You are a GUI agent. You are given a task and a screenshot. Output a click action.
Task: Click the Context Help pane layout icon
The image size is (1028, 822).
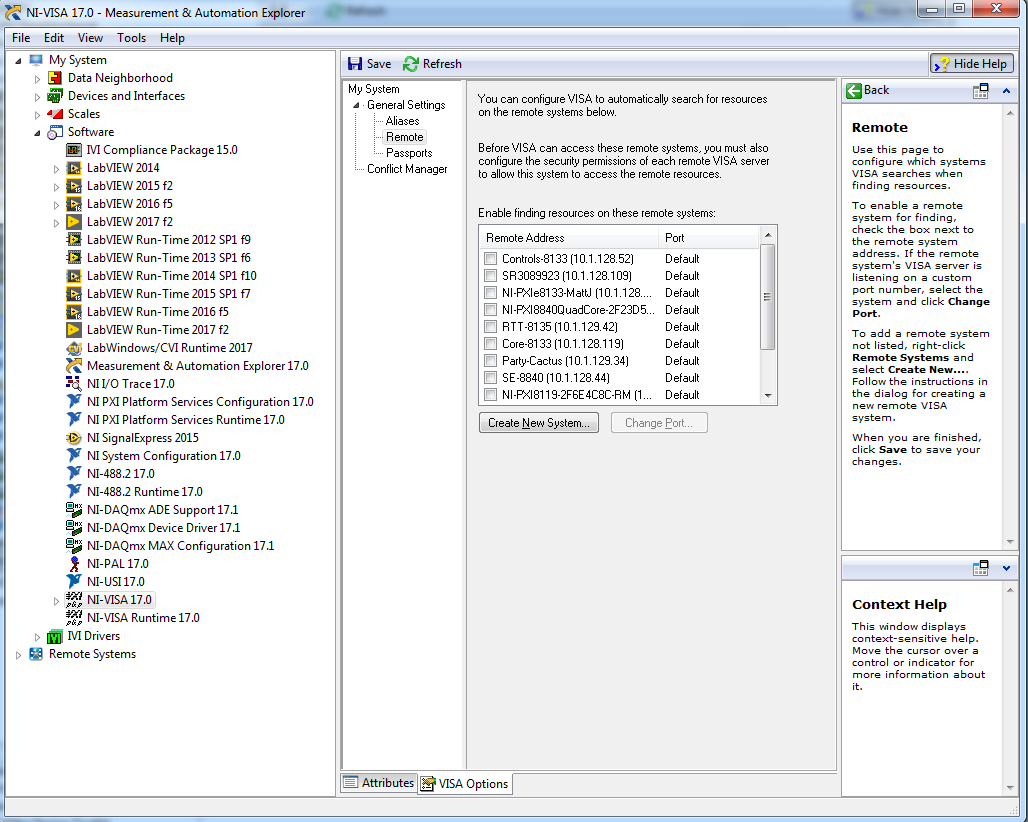click(x=981, y=568)
